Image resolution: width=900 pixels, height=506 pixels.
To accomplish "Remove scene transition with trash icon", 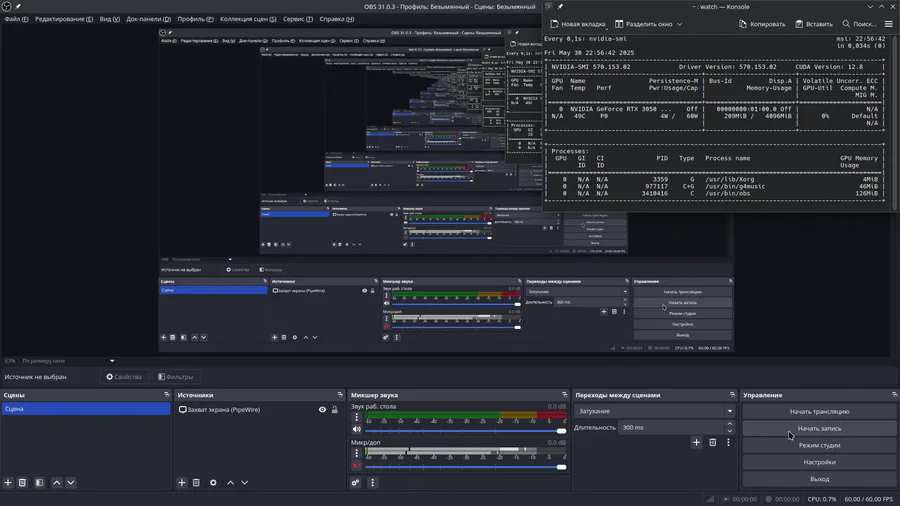I will pos(712,442).
